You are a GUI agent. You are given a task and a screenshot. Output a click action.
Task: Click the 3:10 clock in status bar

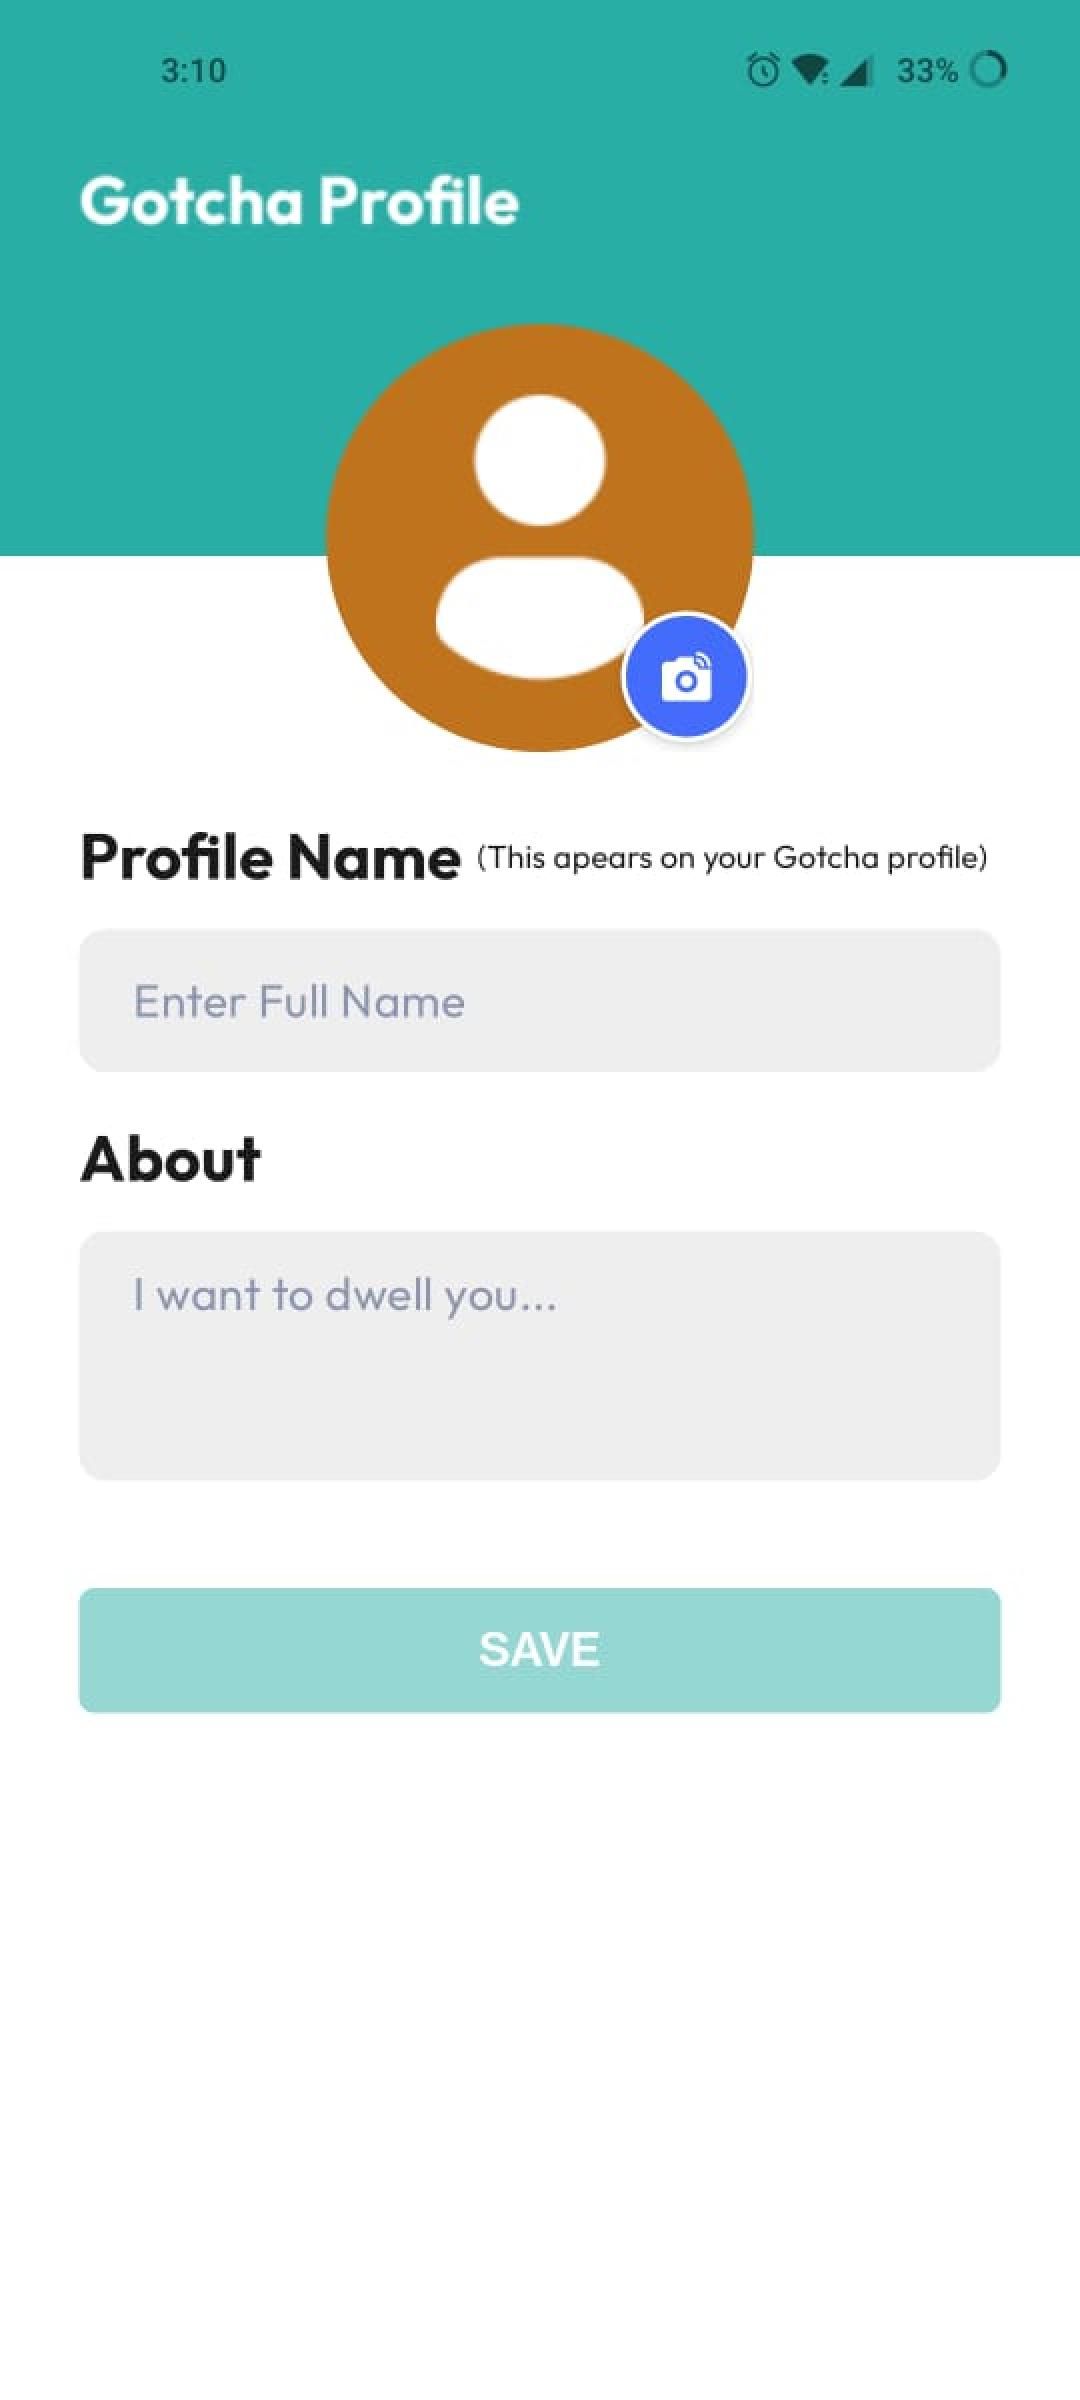[x=194, y=70]
